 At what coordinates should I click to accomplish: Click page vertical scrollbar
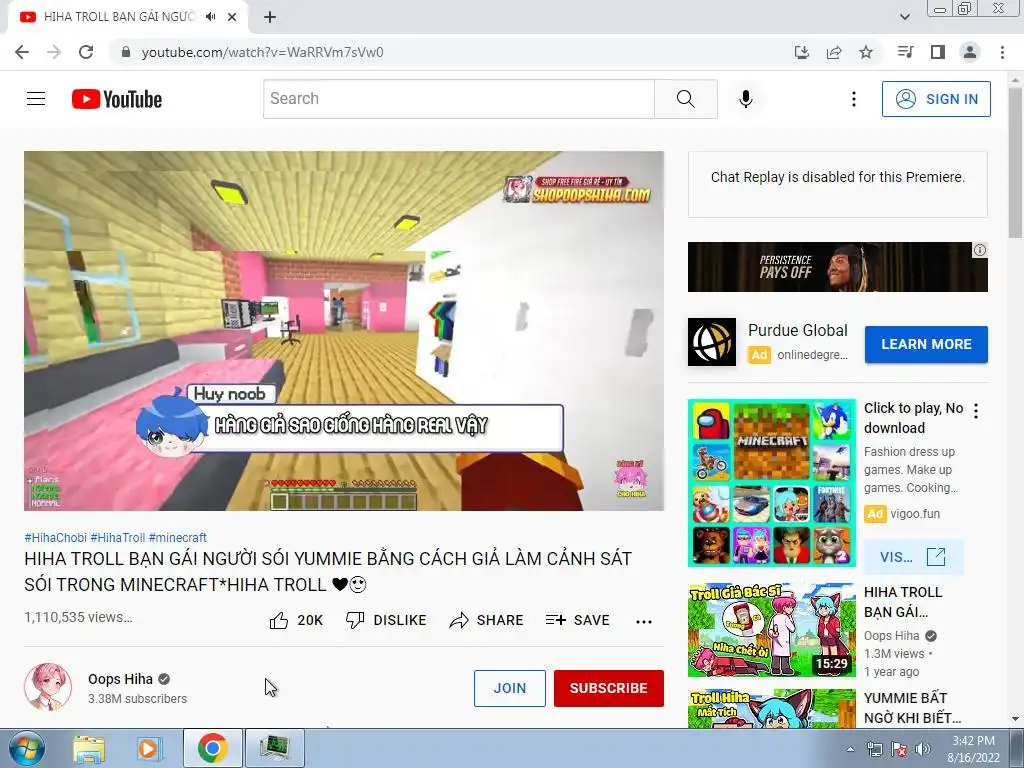pyautogui.click(x=1016, y=163)
